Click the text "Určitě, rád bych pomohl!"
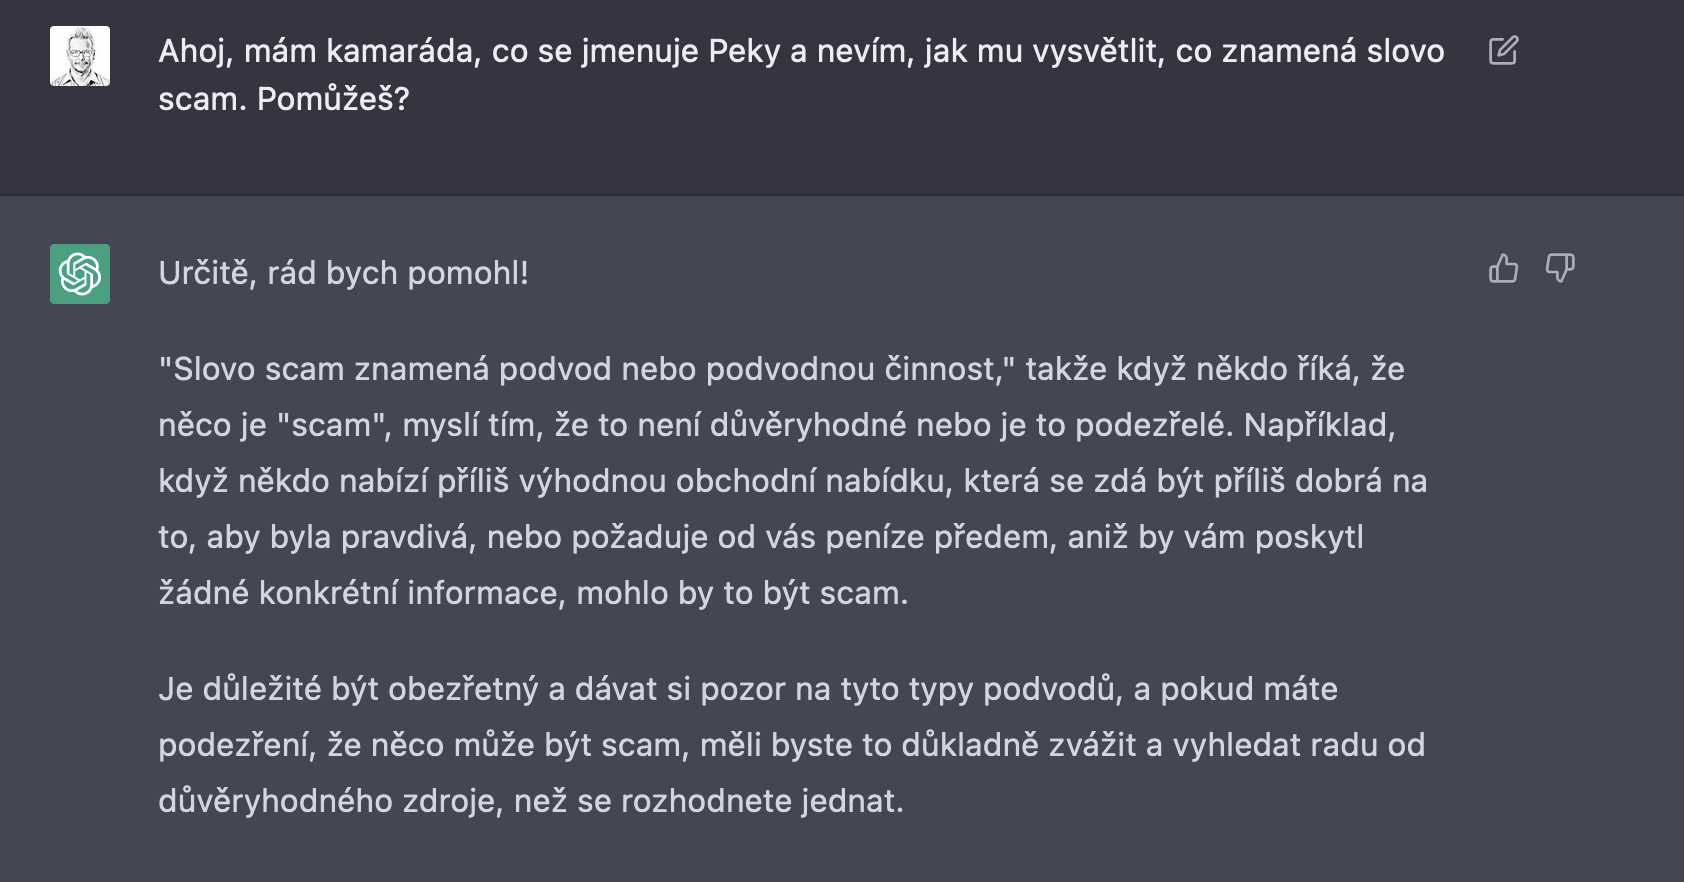 pyautogui.click(x=343, y=273)
